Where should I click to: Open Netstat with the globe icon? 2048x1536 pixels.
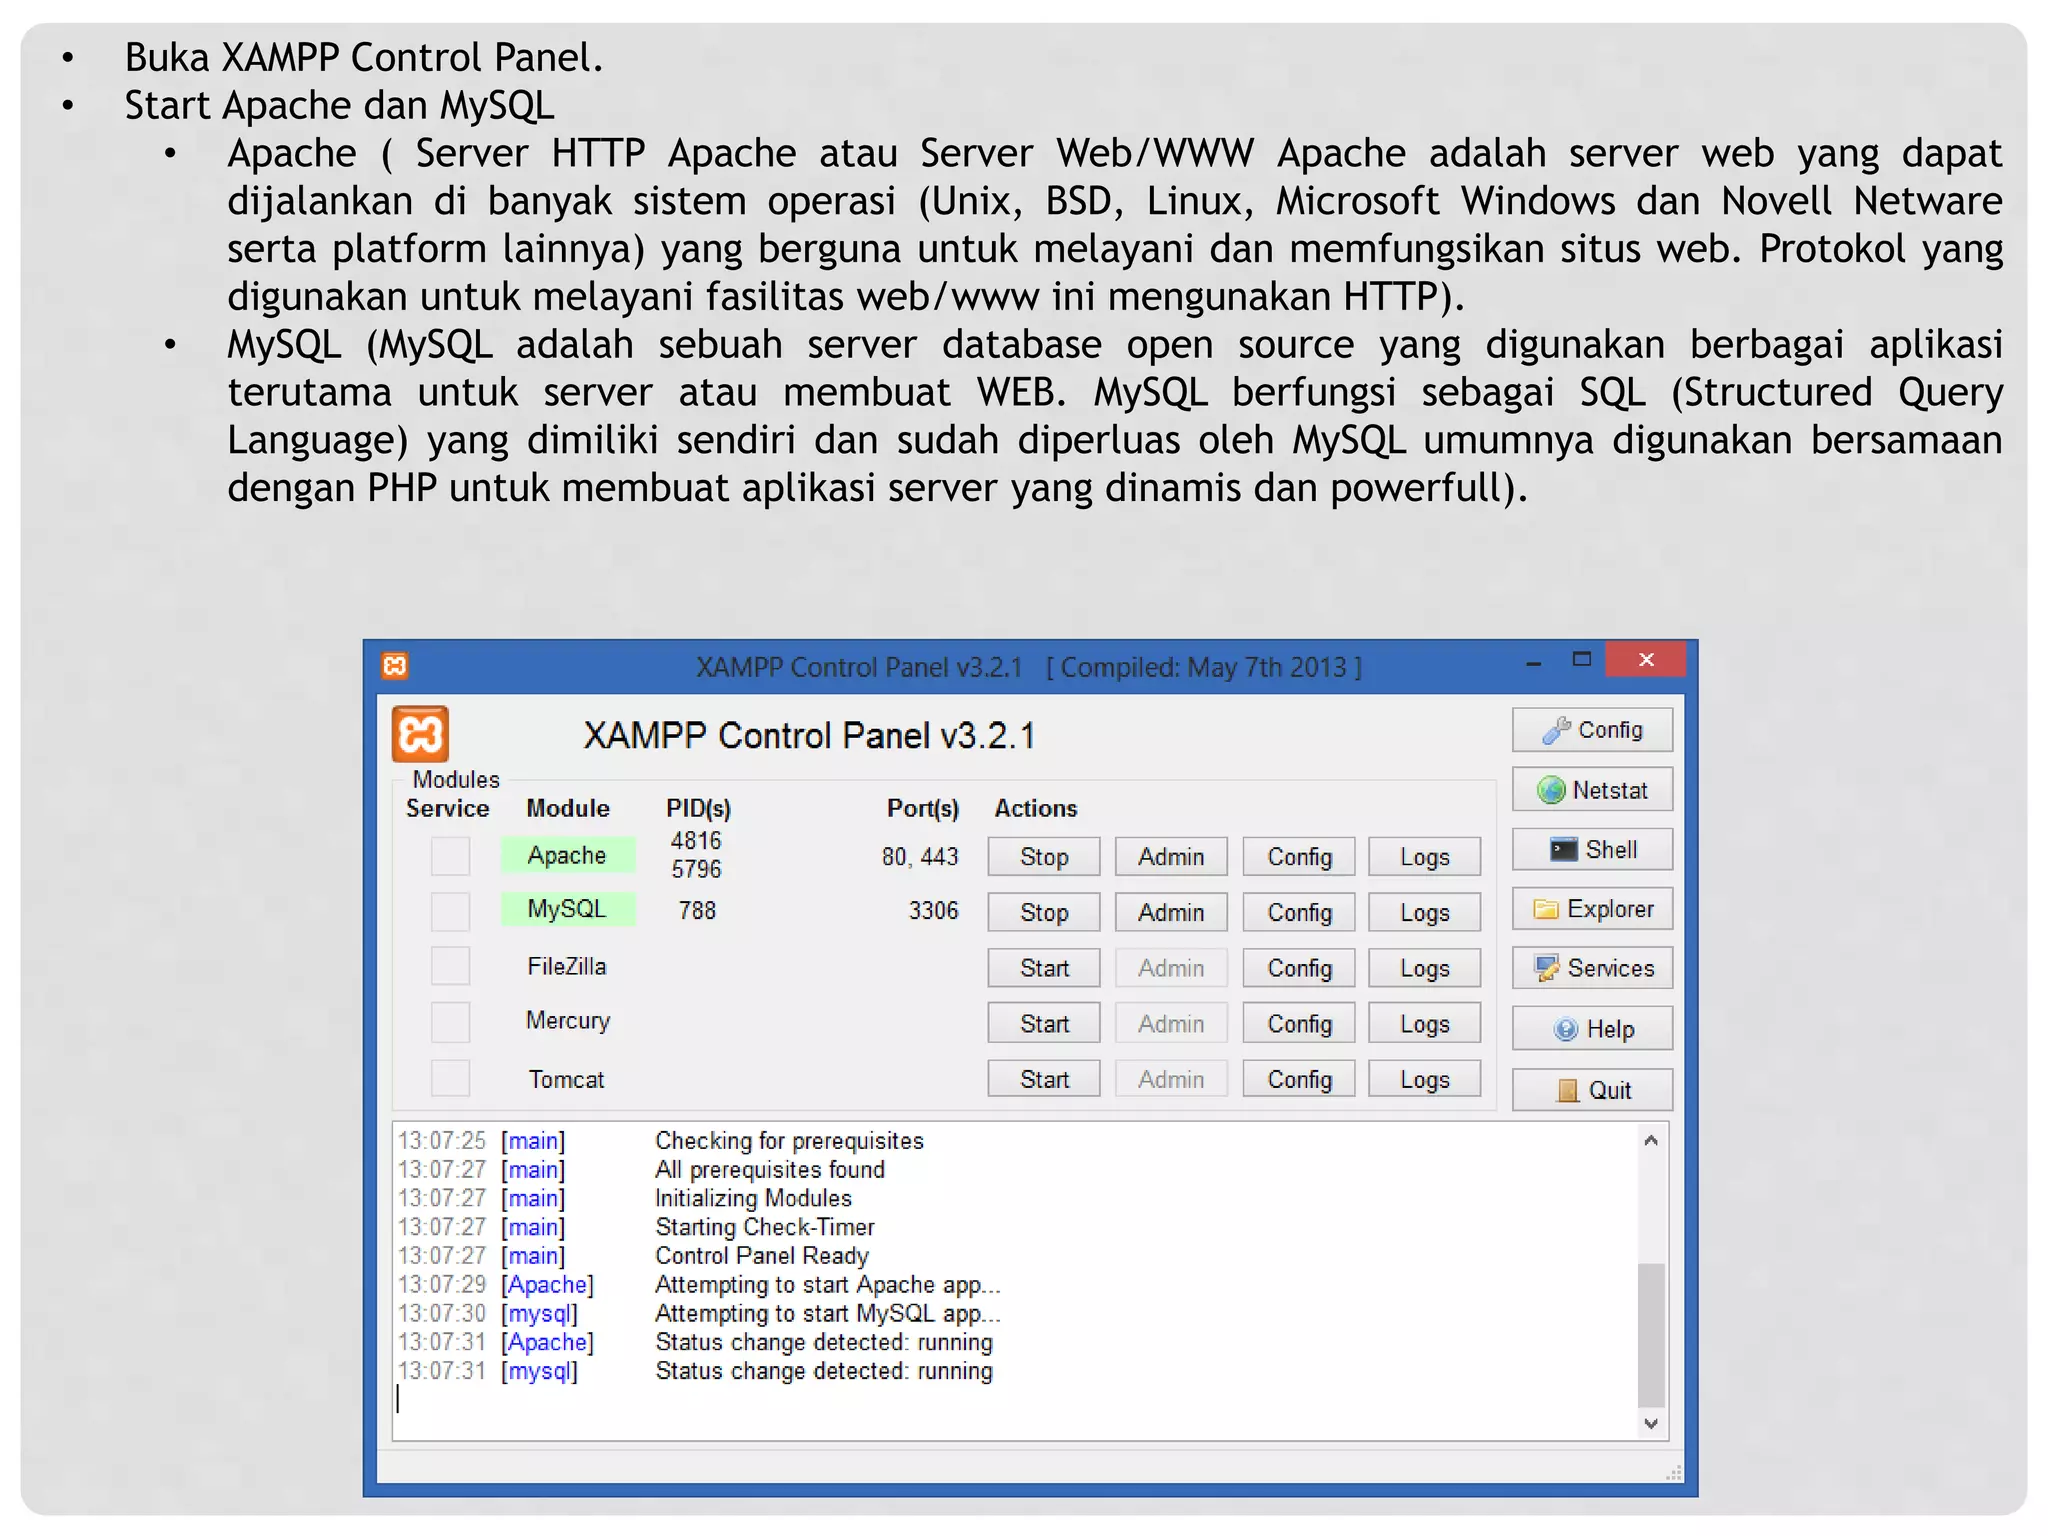click(x=1592, y=790)
